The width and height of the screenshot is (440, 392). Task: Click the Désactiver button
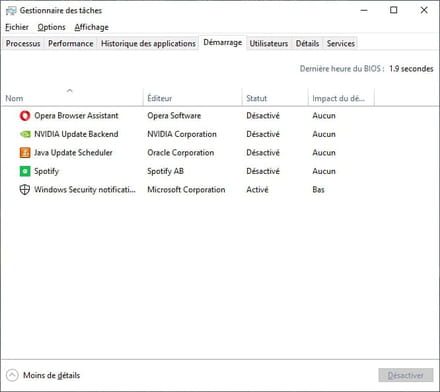(x=406, y=375)
